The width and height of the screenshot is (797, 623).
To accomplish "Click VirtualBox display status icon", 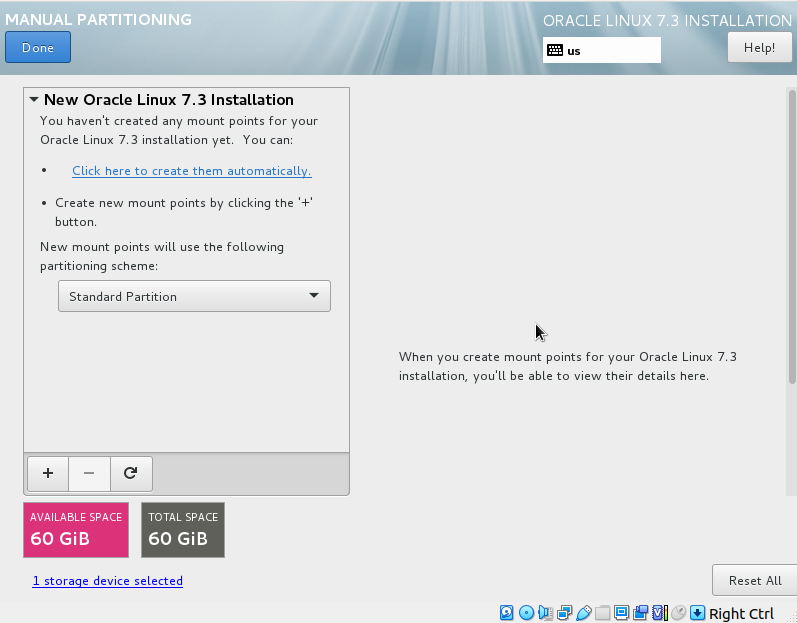I will (x=621, y=613).
